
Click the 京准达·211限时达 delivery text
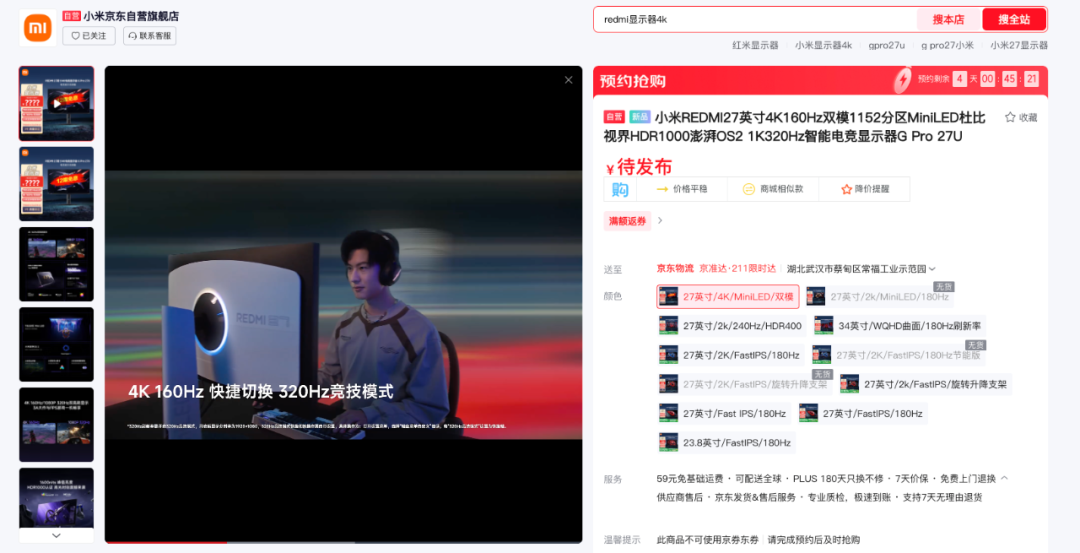738,269
